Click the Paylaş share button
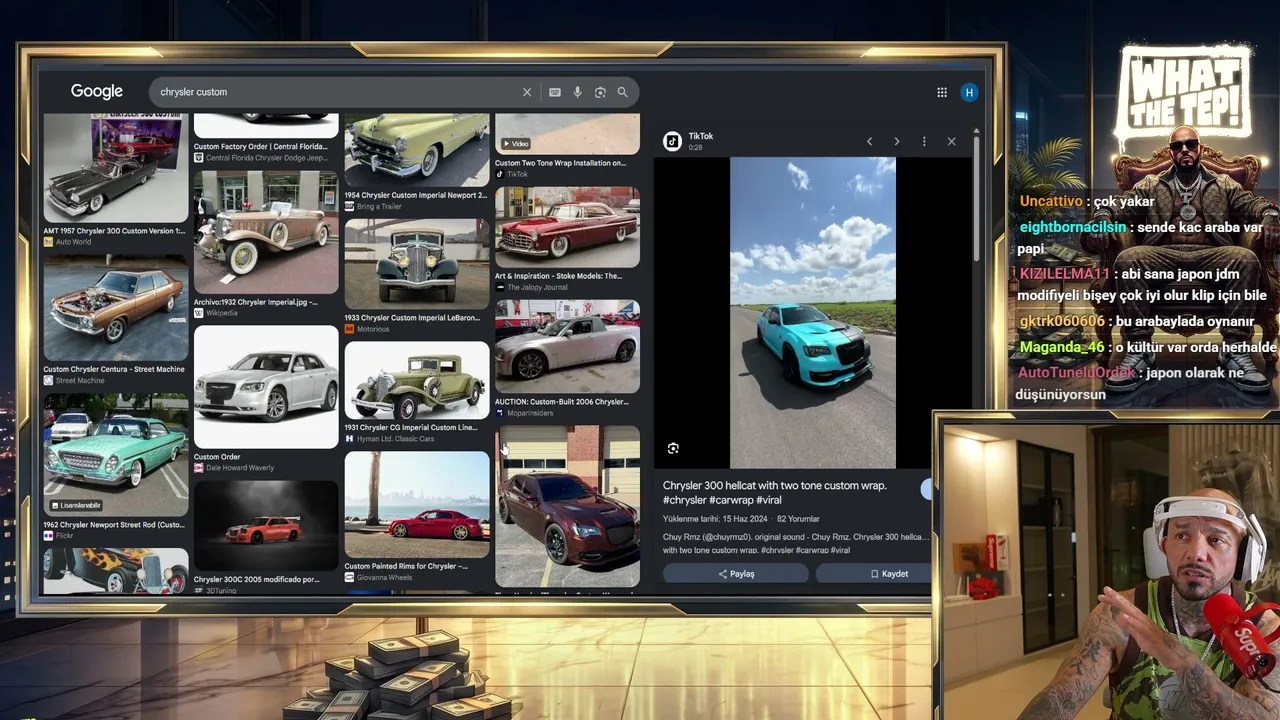Screen dimensions: 1280x720 [736, 574]
